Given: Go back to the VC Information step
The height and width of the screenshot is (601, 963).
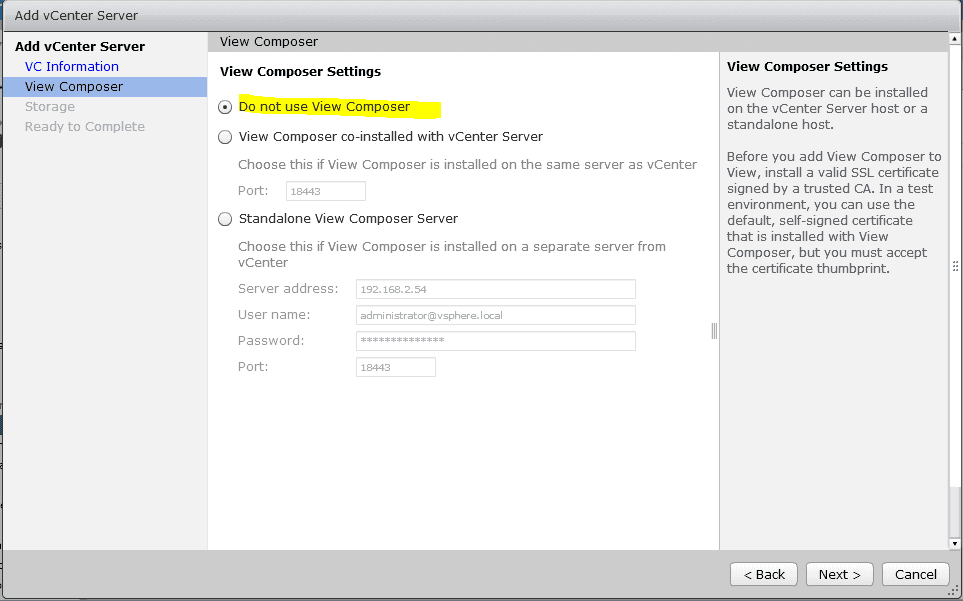Looking at the screenshot, I should coord(71,66).
